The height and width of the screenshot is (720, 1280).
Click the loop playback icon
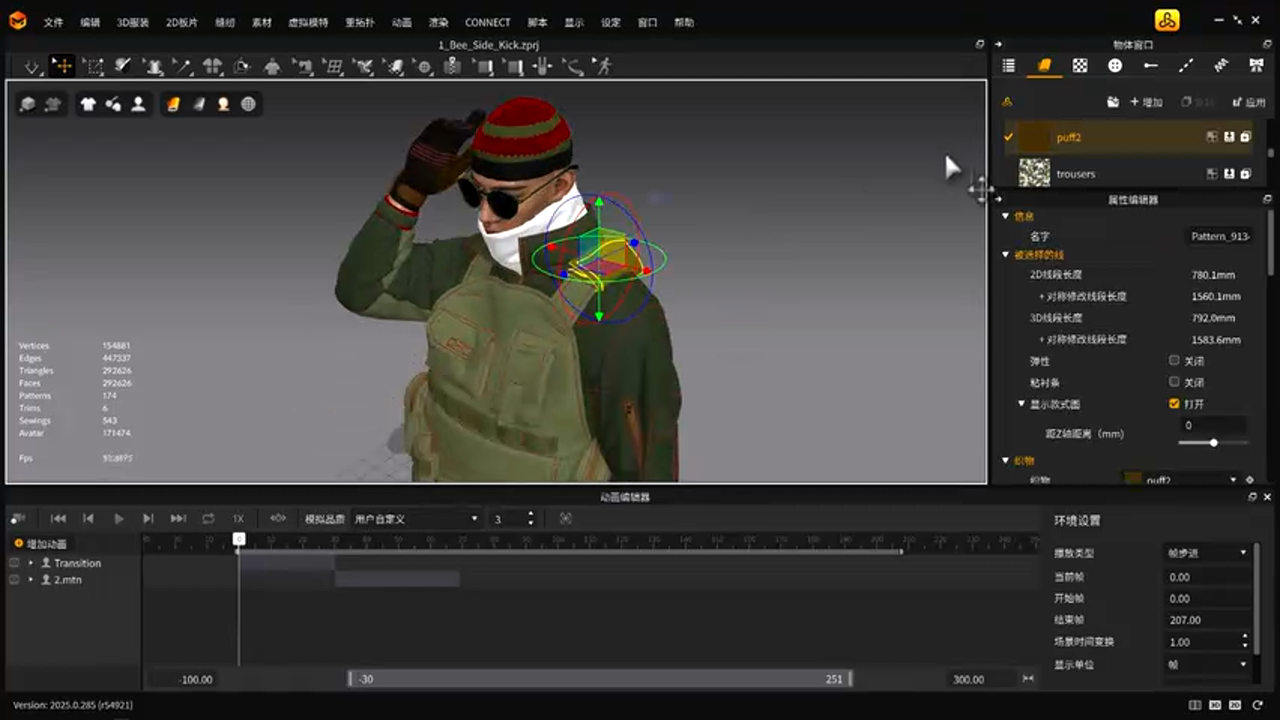pyautogui.click(x=208, y=518)
